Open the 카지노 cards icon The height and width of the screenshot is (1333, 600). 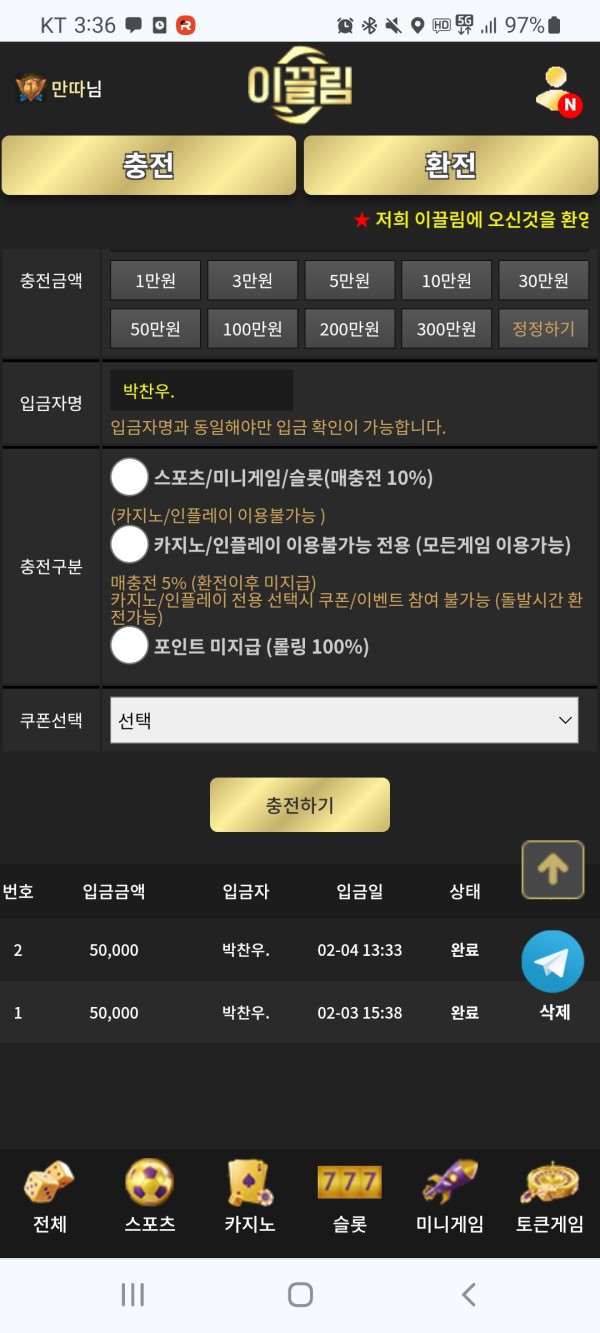250,1183
